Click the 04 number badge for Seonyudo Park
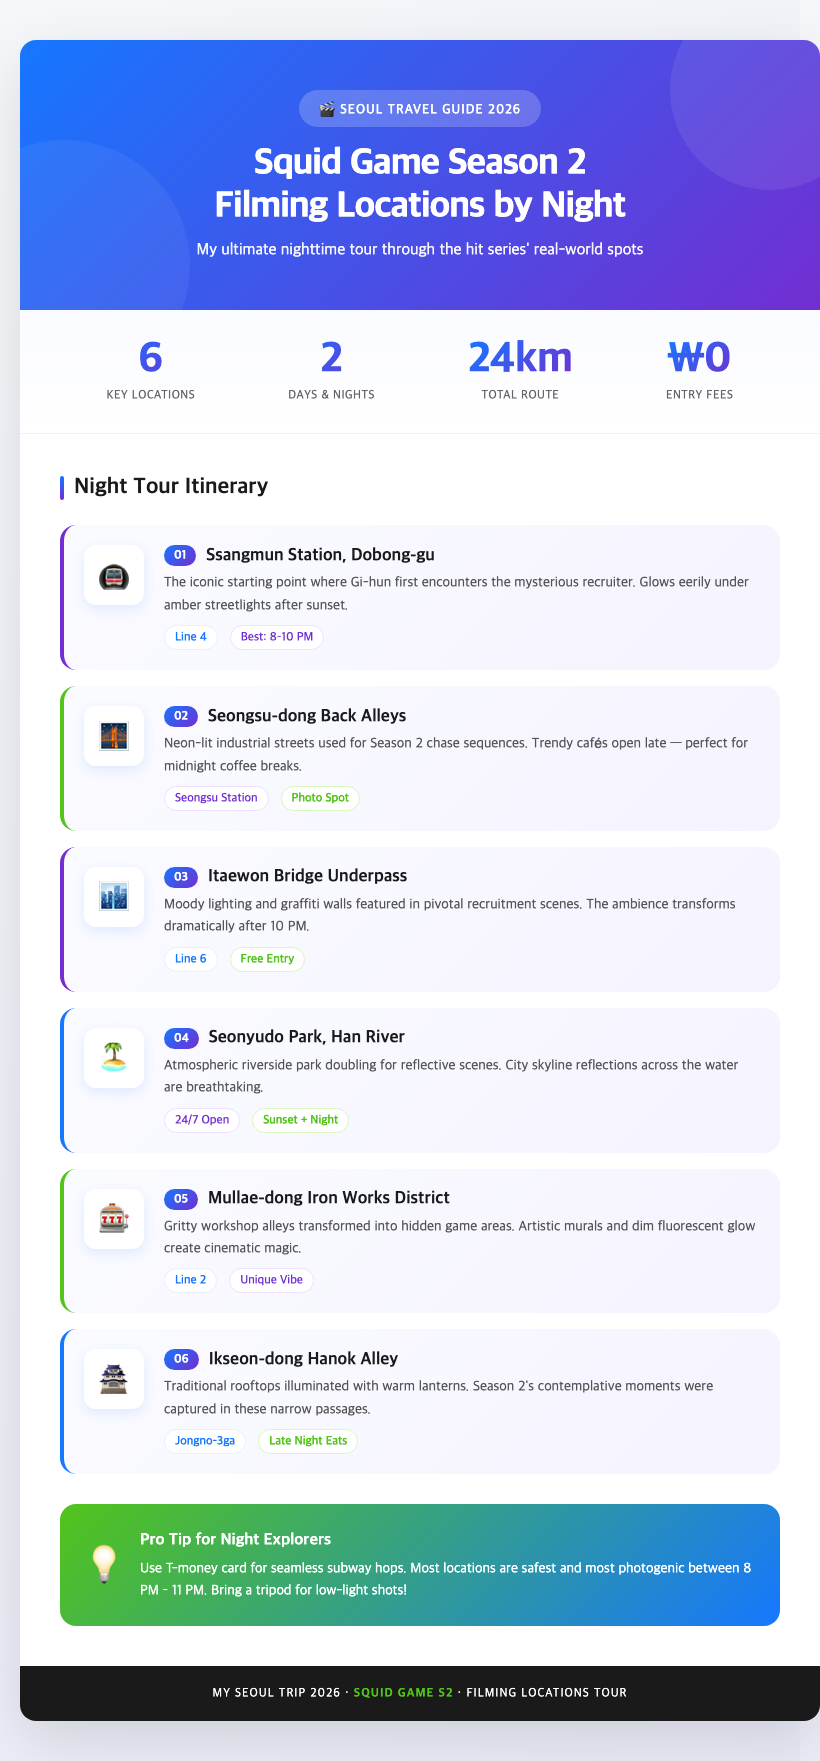 point(181,1038)
